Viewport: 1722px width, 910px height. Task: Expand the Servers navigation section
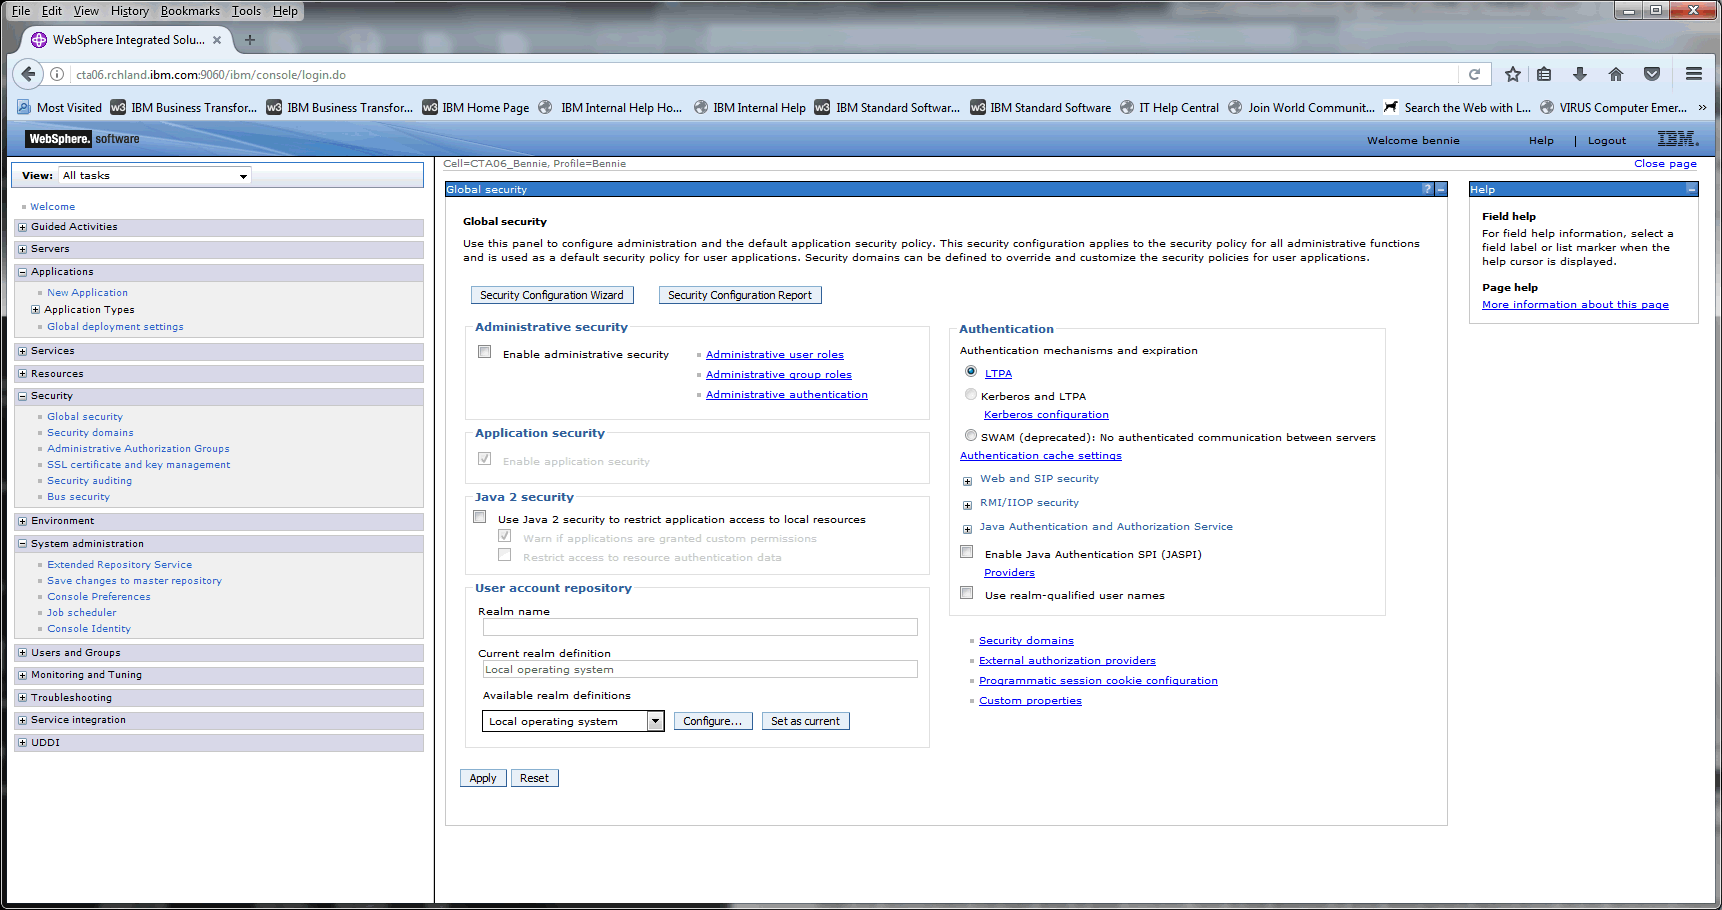click(22, 249)
